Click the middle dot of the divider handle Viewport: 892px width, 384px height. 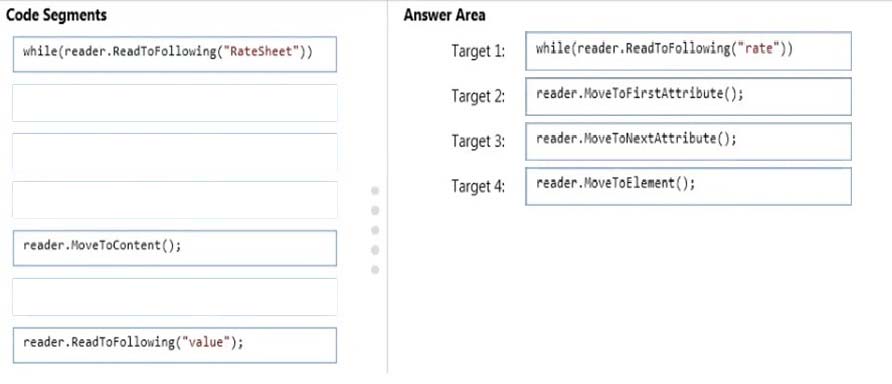pyautogui.click(x=375, y=230)
